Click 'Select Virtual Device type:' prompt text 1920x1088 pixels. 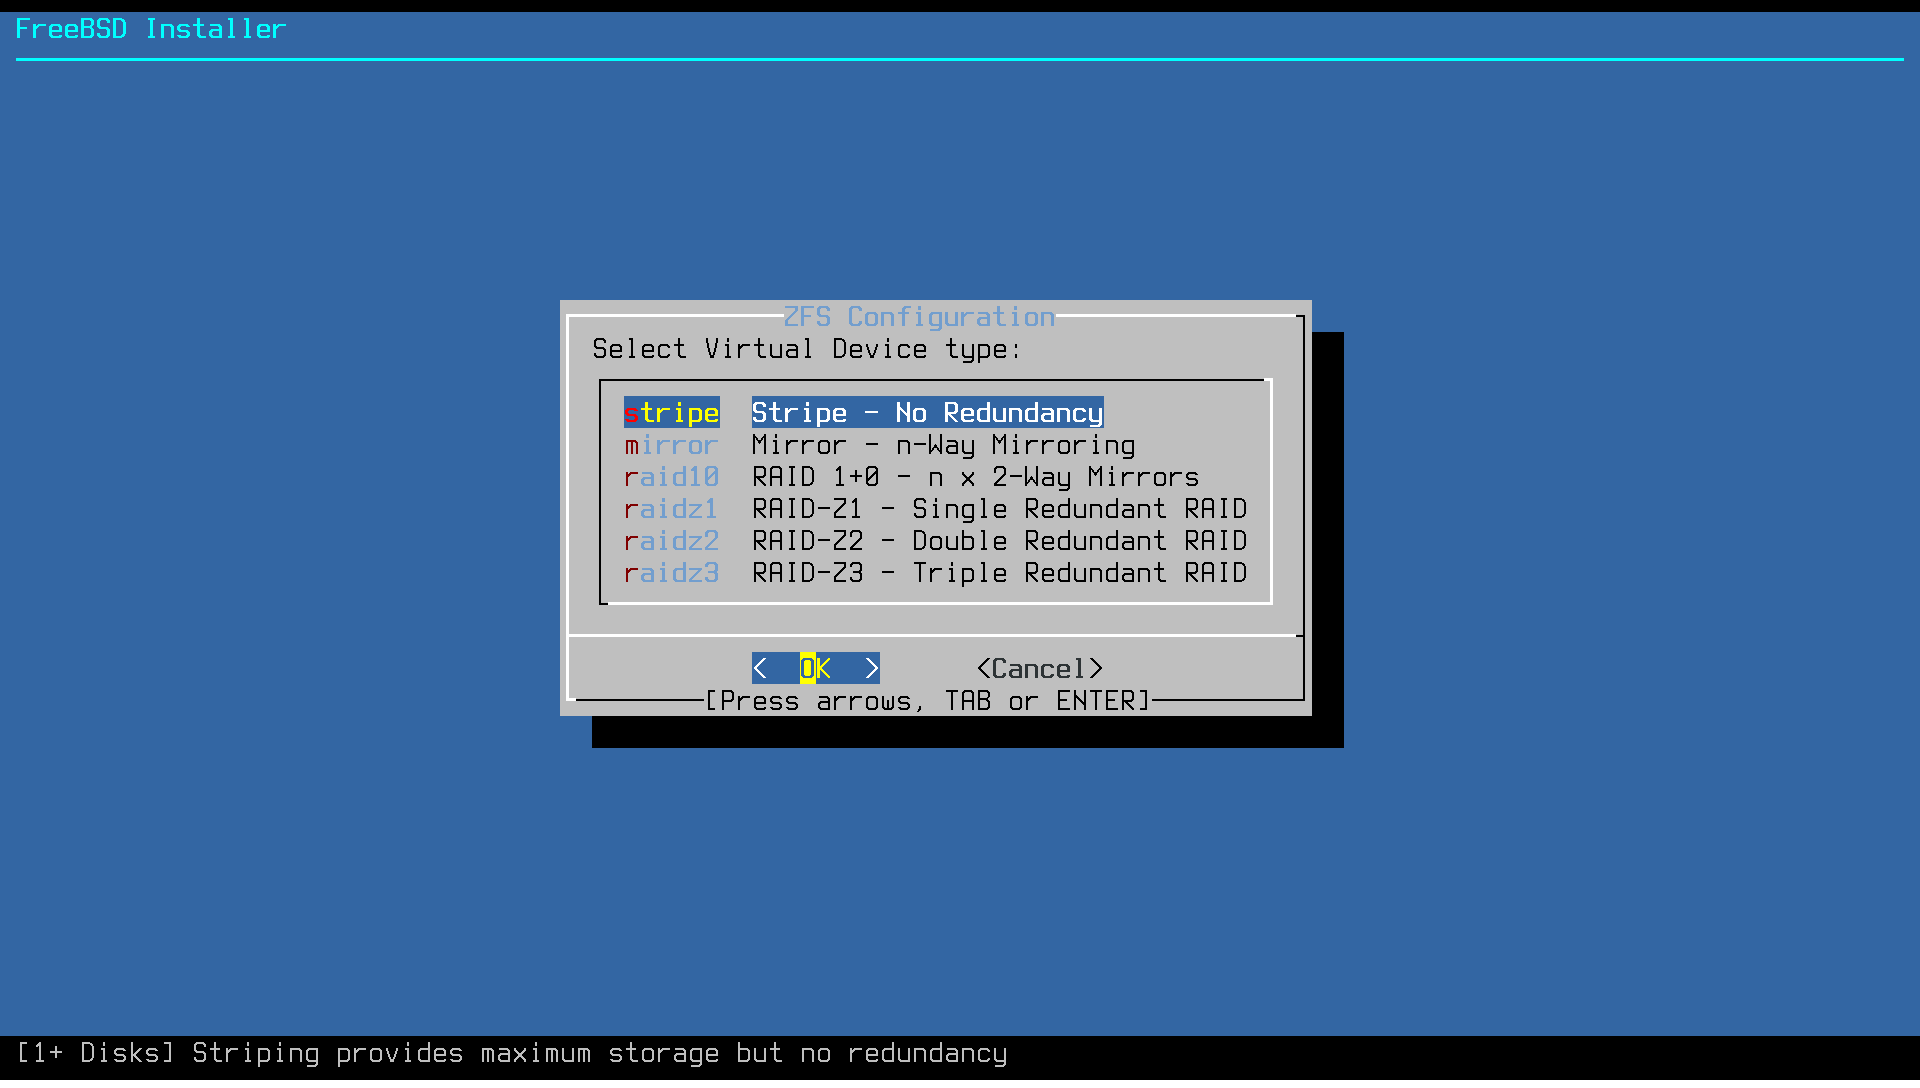tap(806, 349)
